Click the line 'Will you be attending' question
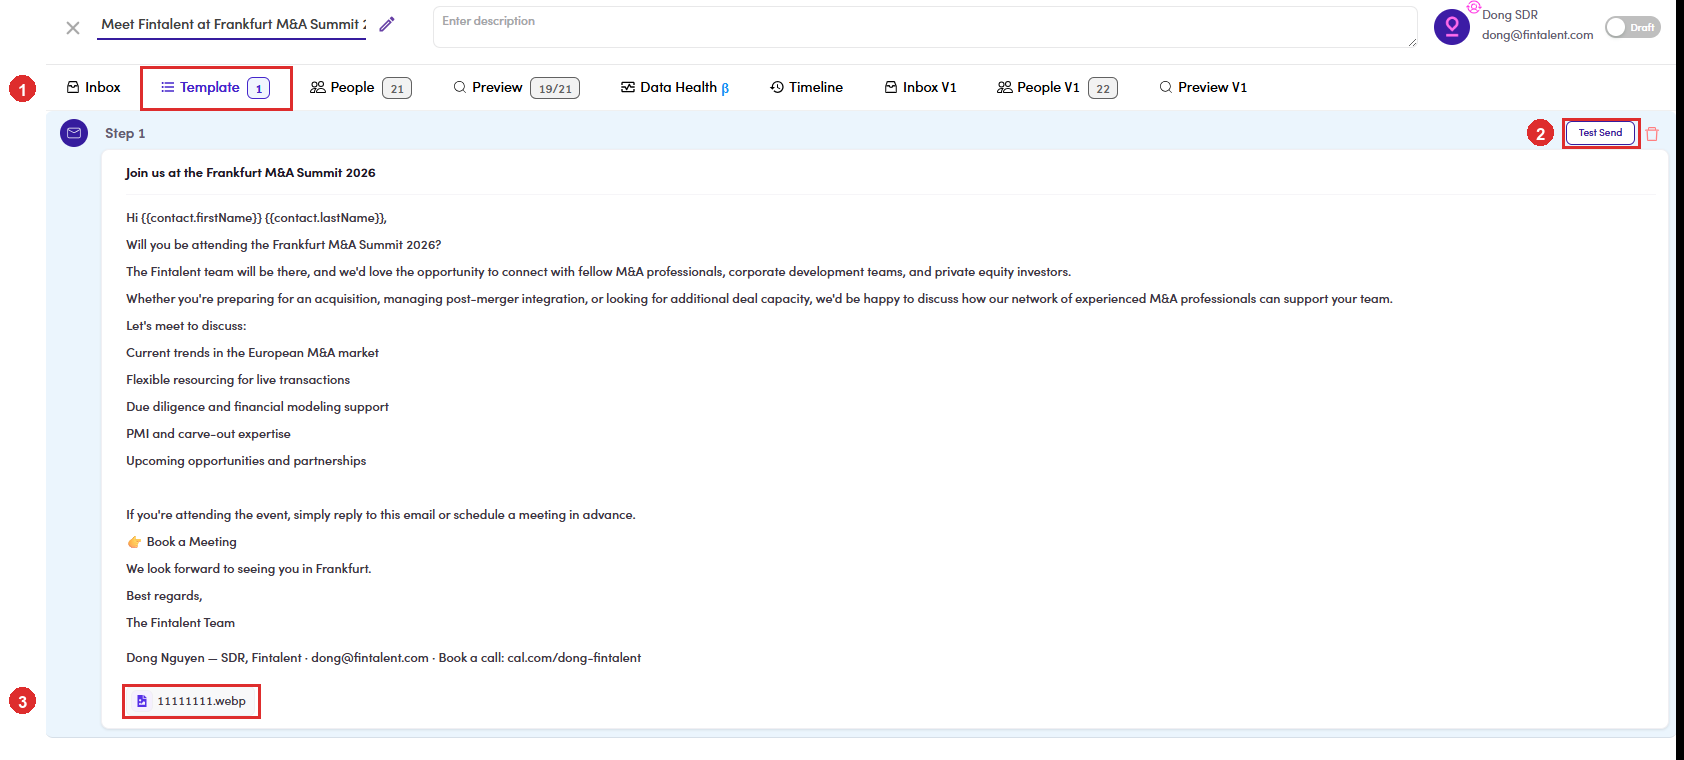The width and height of the screenshot is (1684, 760). click(284, 245)
